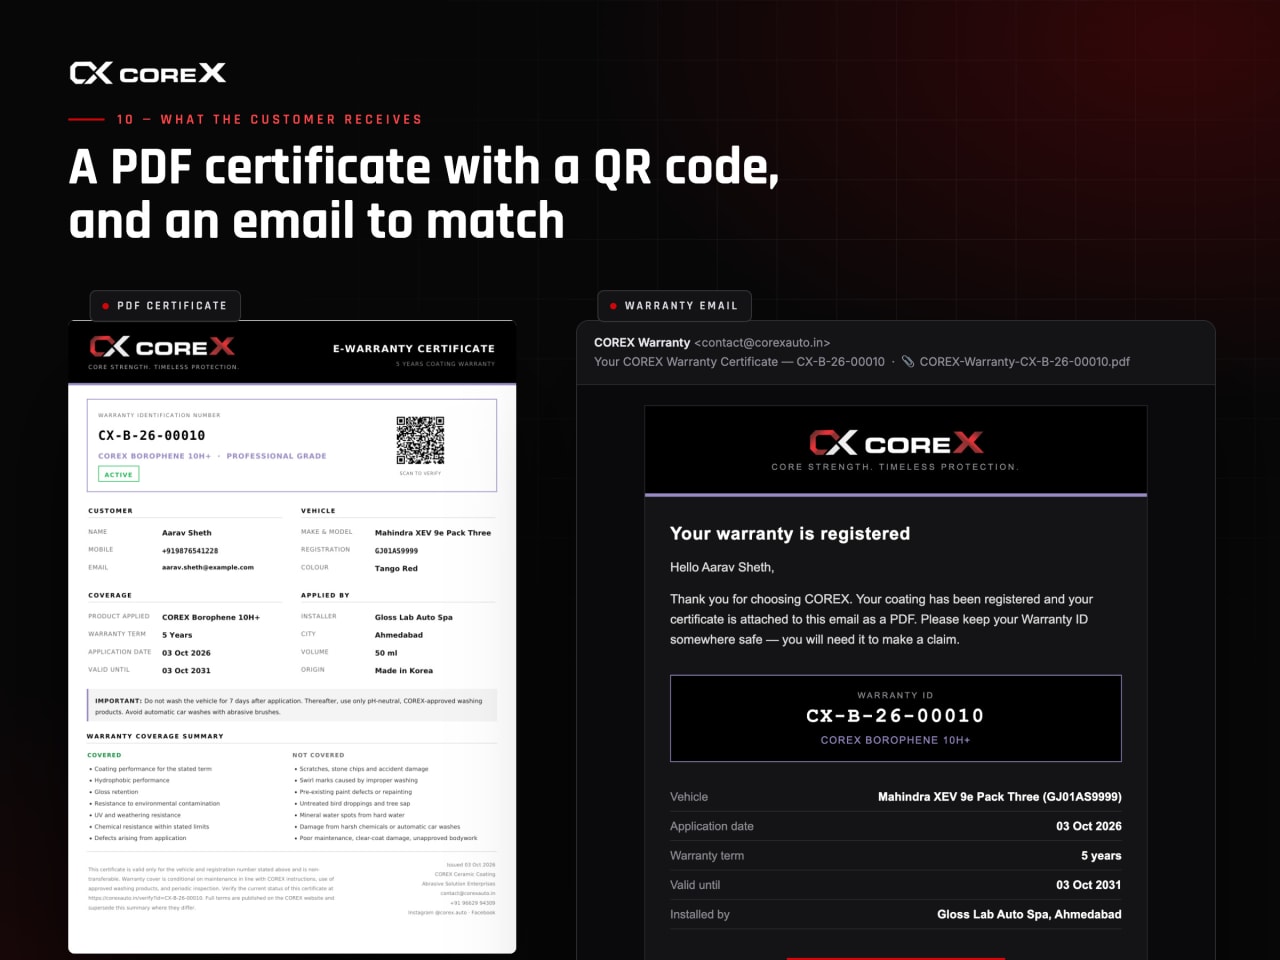Click the email 'aarav.sheth@example.com'
Screen dimensions: 1280x960
click(x=208, y=567)
